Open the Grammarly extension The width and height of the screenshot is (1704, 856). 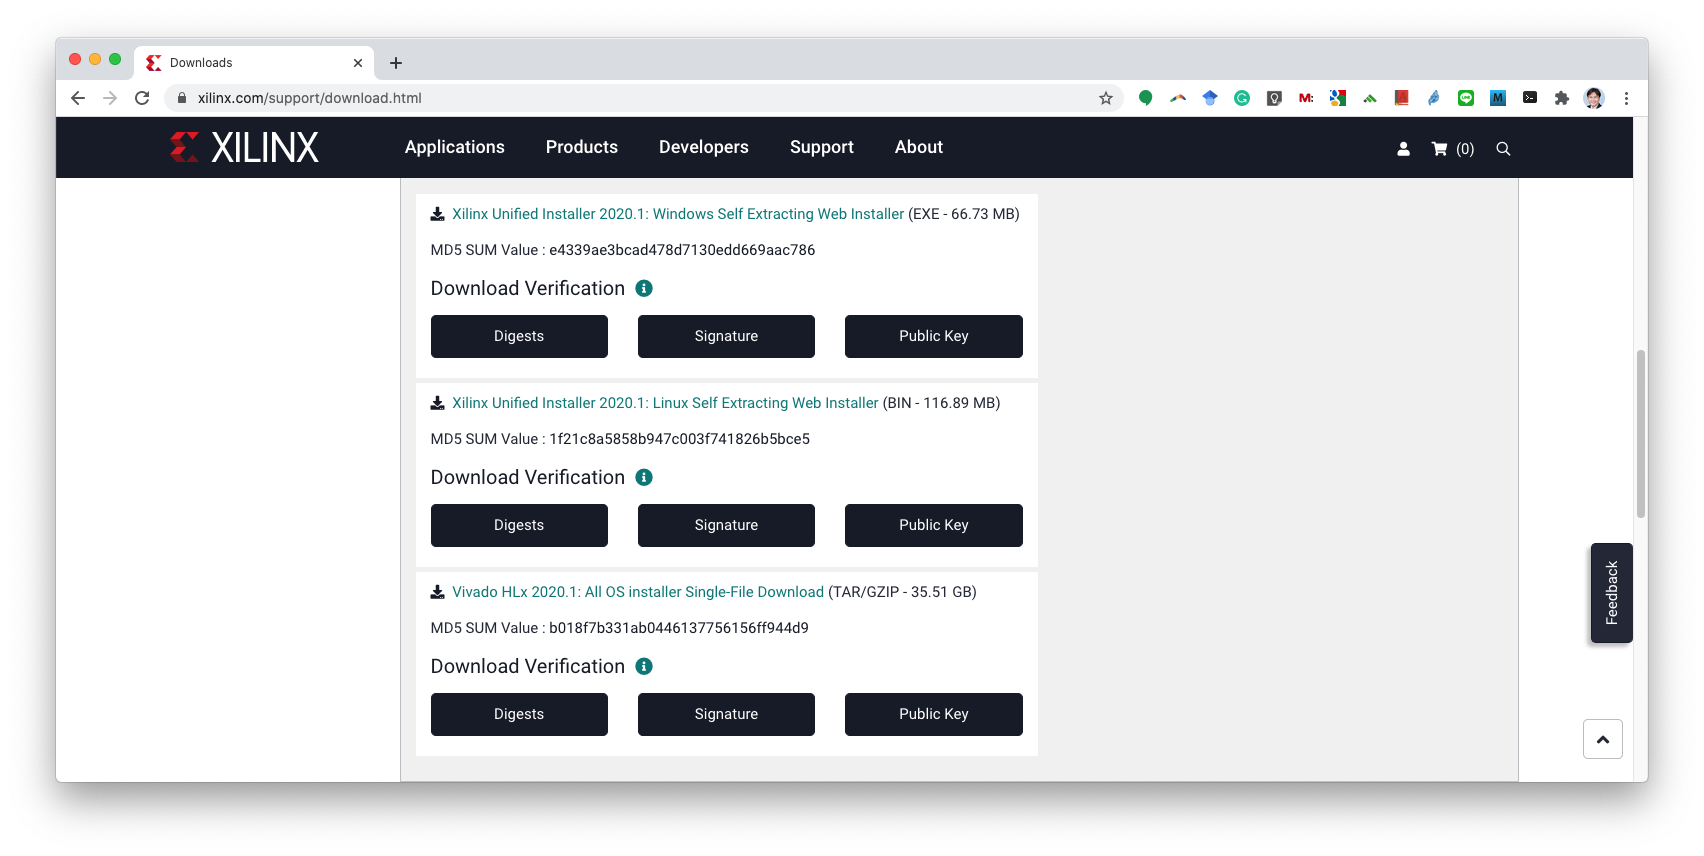tap(1242, 98)
